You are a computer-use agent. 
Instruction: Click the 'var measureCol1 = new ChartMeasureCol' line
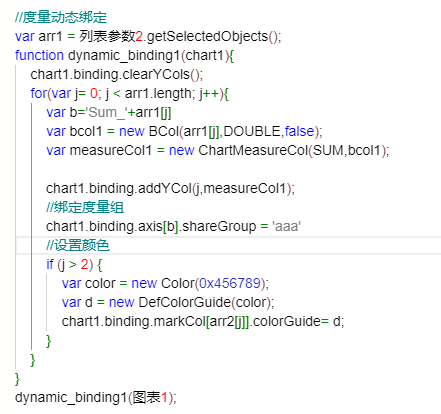[x=218, y=150]
